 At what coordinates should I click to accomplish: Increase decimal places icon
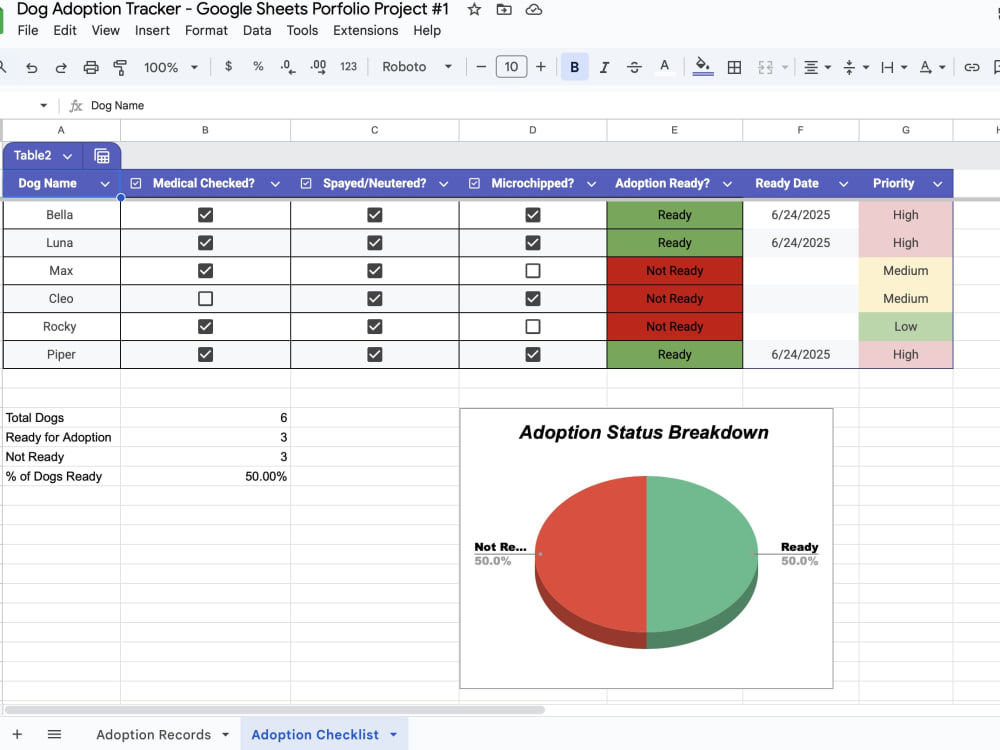[318, 67]
